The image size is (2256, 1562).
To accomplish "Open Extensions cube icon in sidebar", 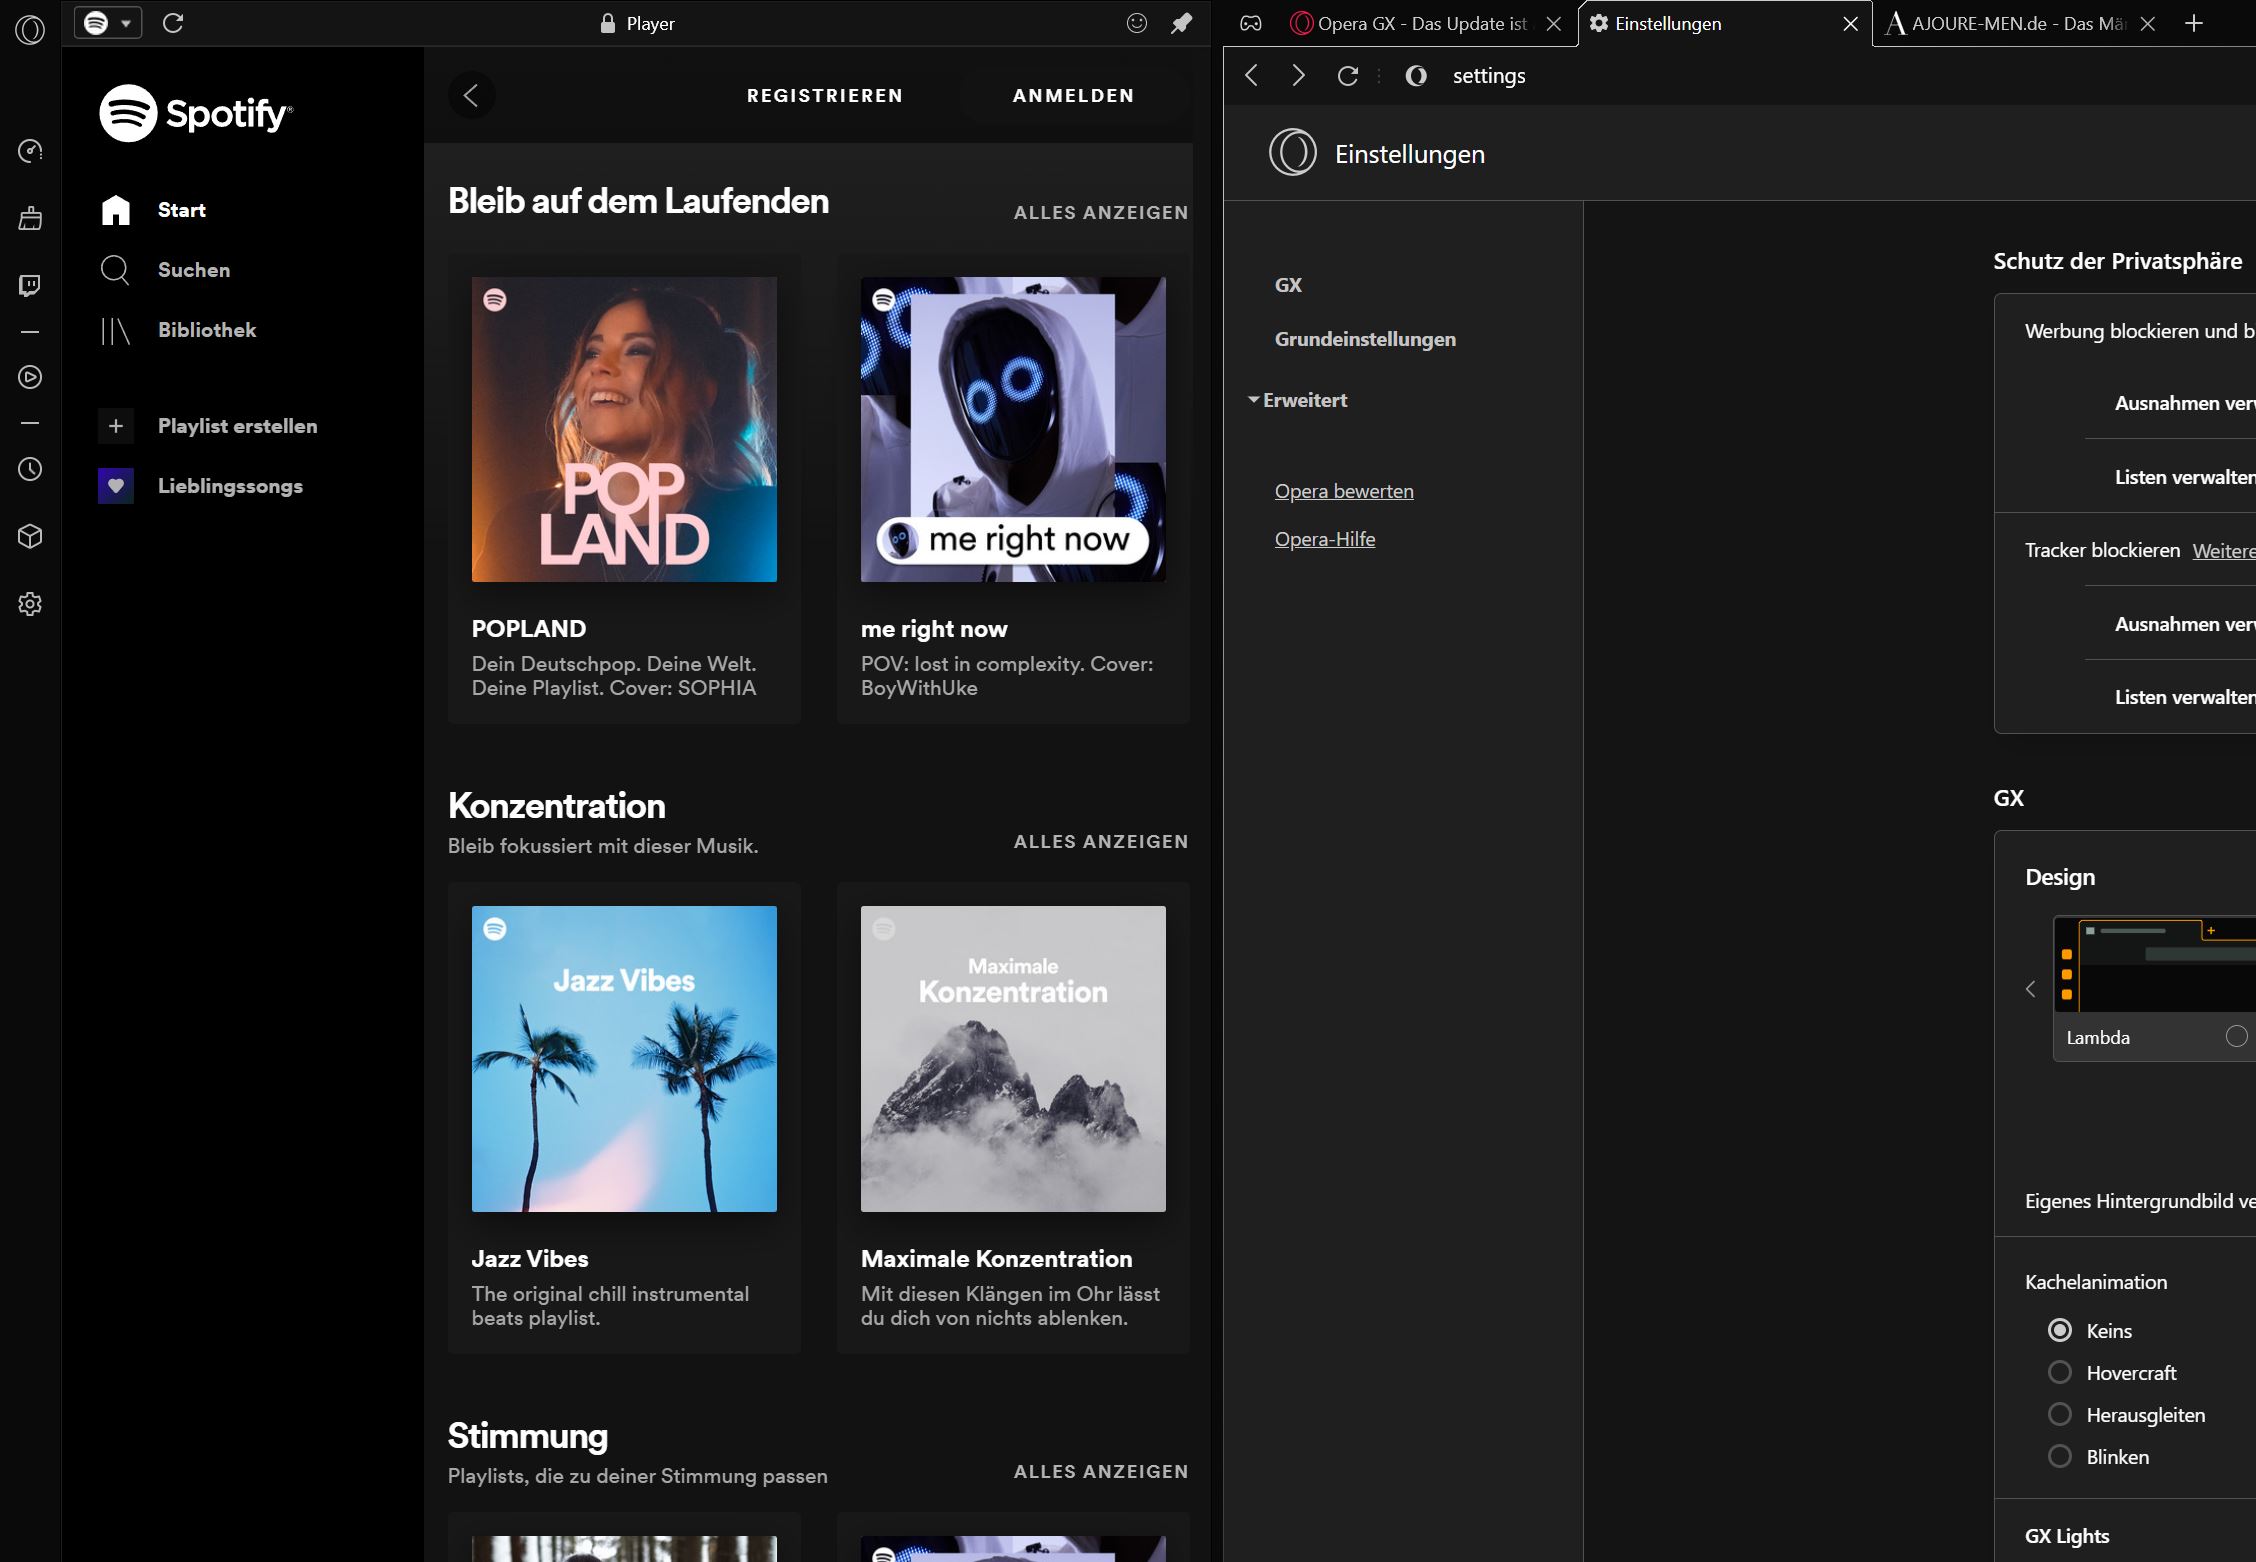I will (x=30, y=536).
